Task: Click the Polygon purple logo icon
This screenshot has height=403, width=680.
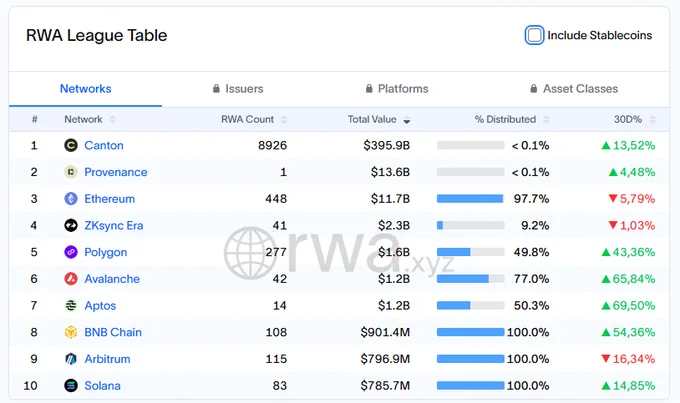Action: (x=71, y=252)
